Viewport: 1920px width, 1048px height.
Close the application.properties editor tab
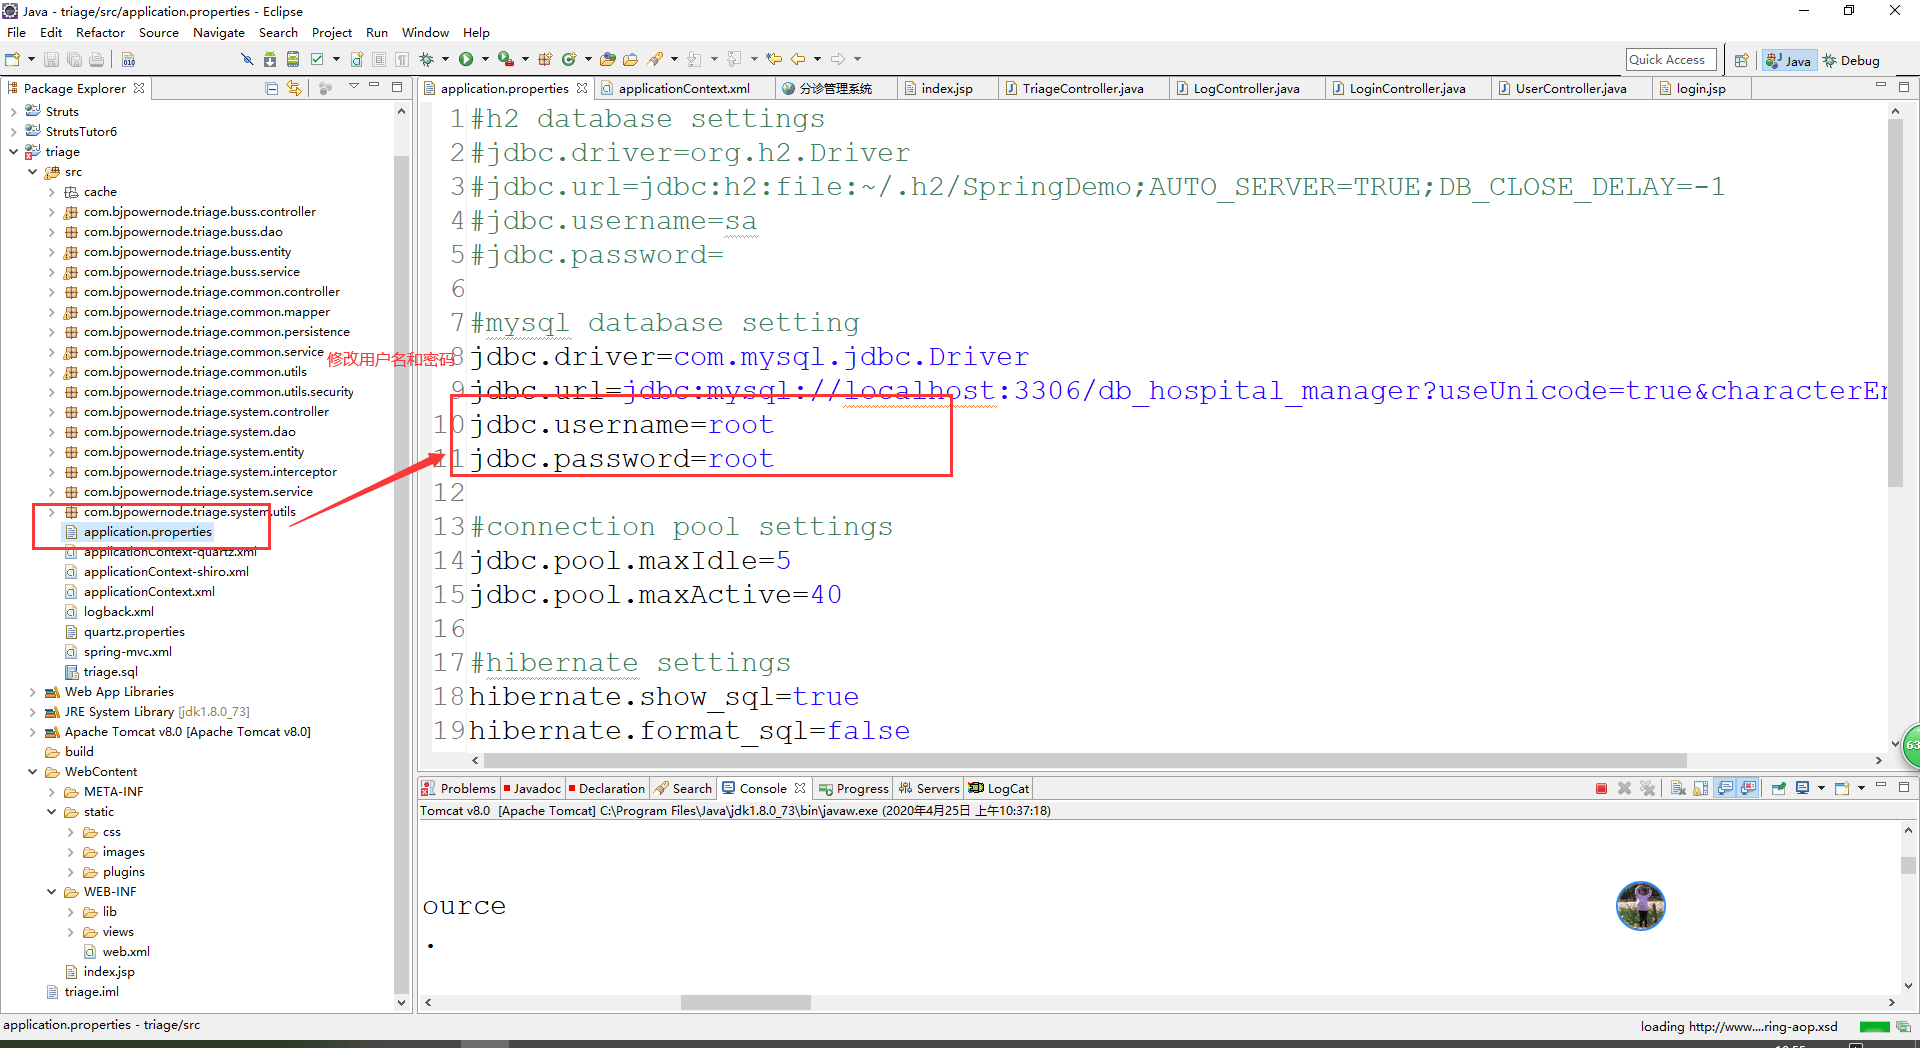click(582, 88)
